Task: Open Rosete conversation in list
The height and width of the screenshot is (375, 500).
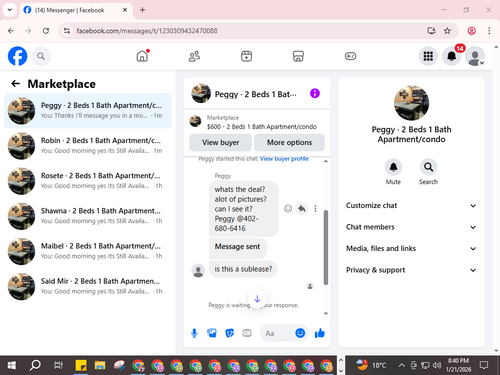Action: [88, 181]
